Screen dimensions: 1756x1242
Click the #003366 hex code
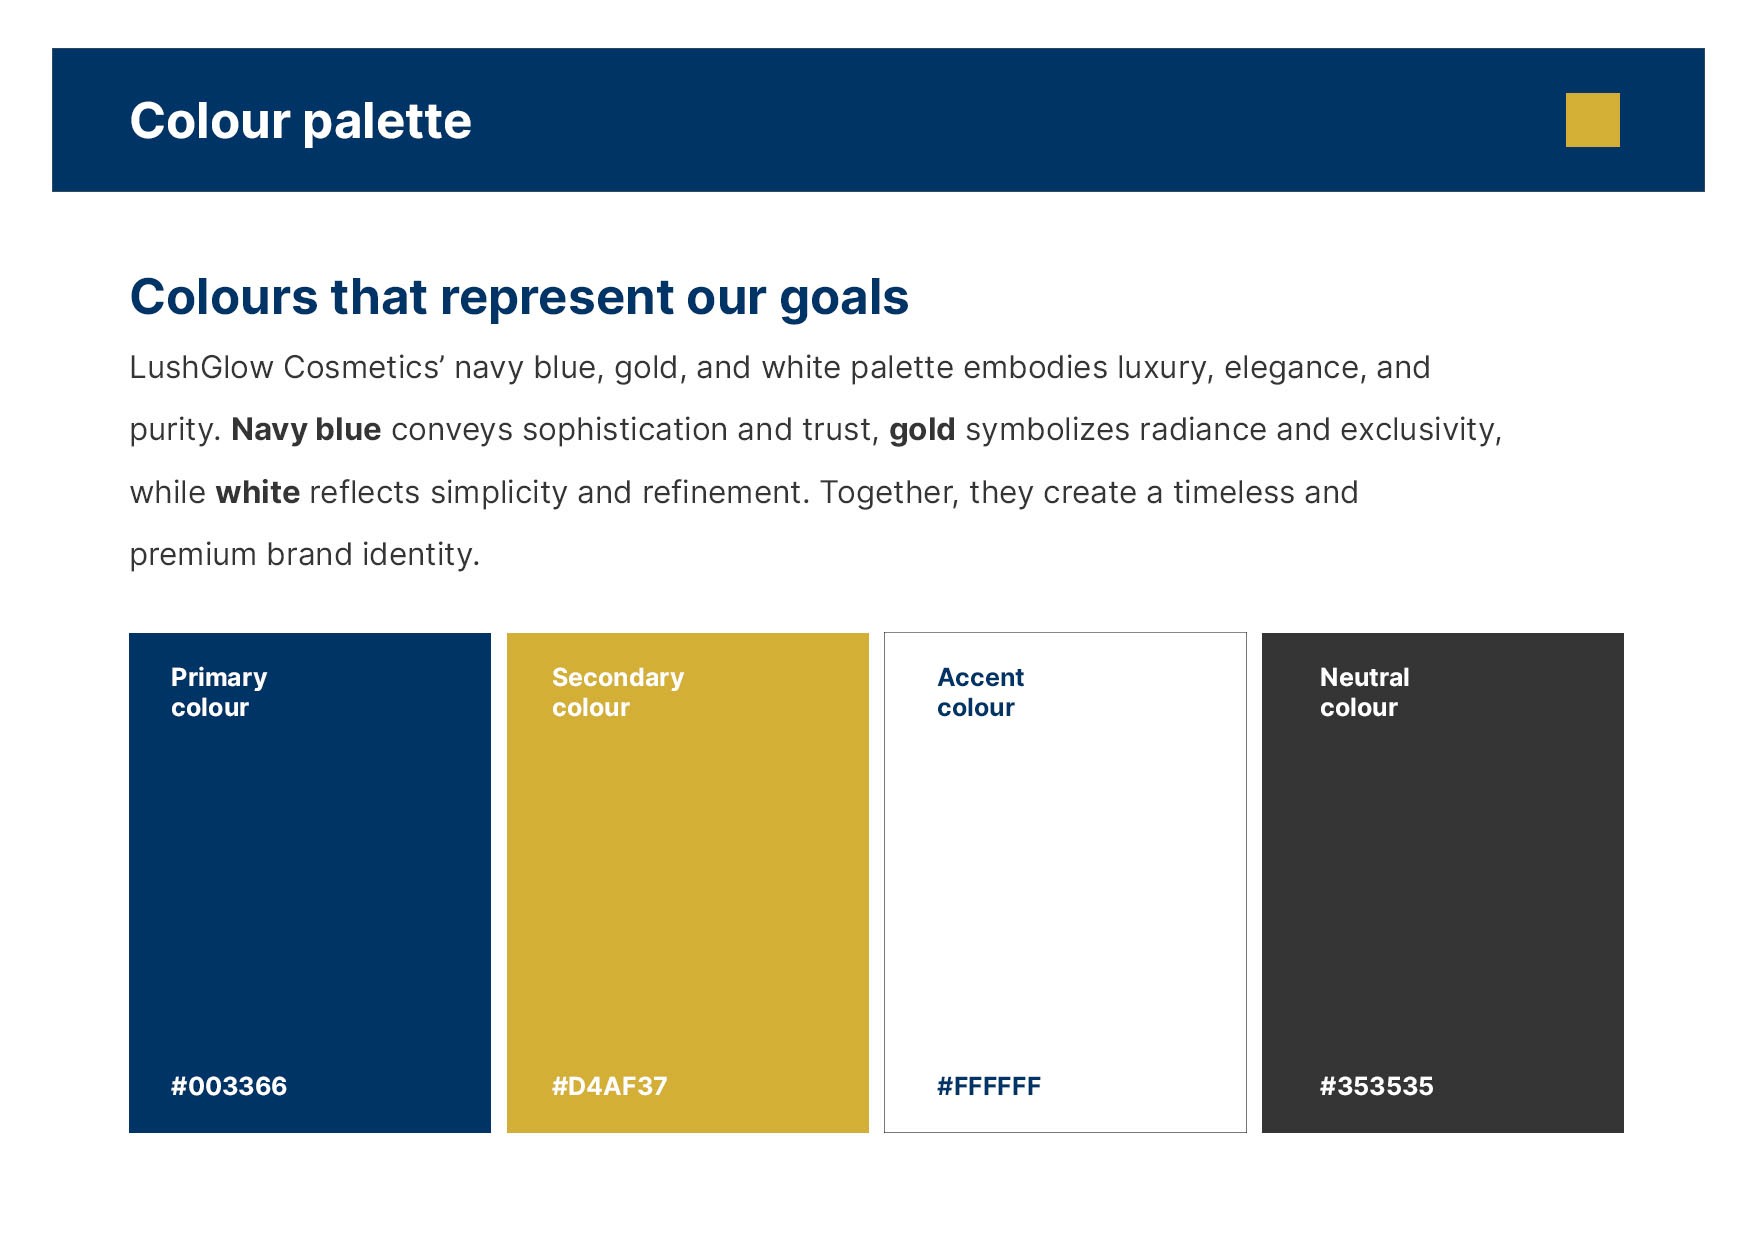coord(229,1086)
